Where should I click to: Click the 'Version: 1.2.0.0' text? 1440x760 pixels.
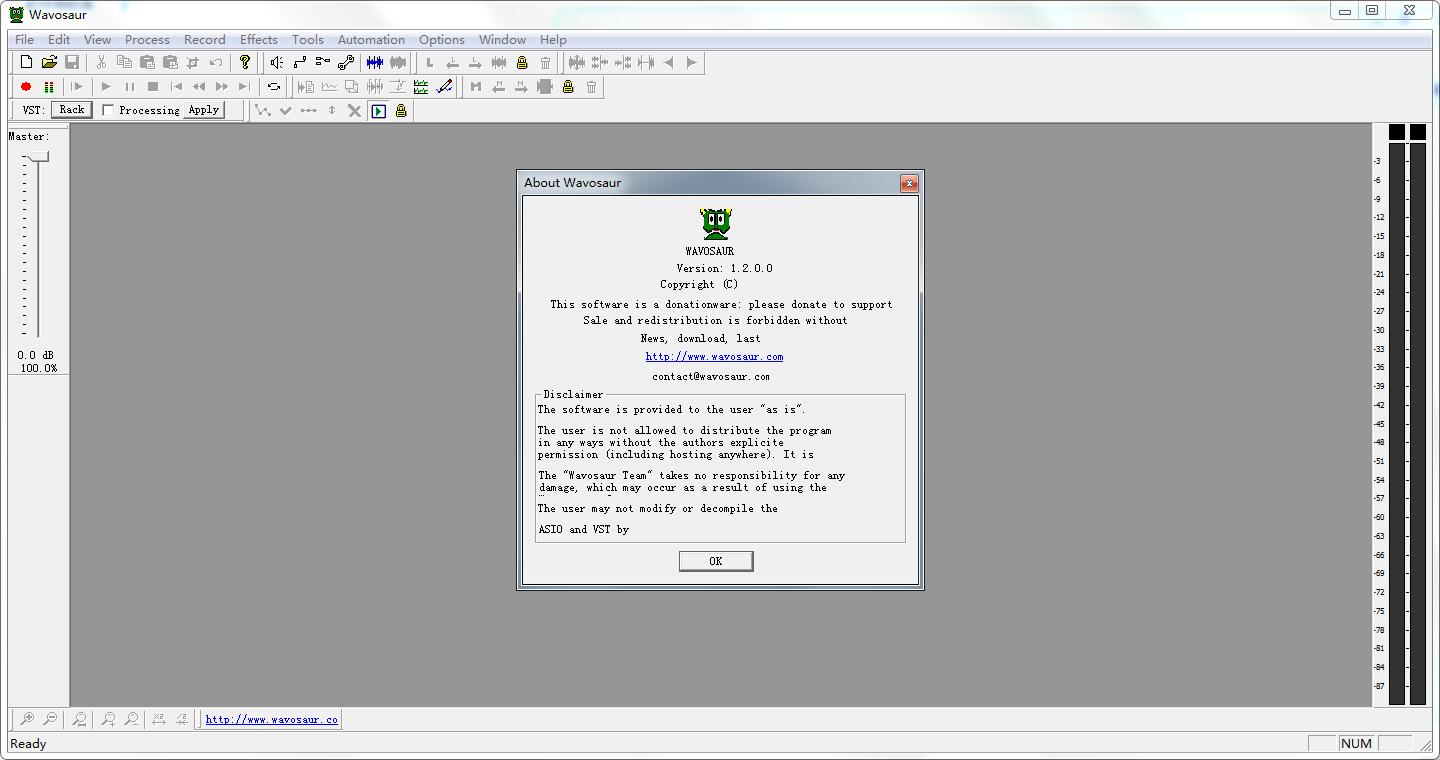pyautogui.click(x=724, y=268)
